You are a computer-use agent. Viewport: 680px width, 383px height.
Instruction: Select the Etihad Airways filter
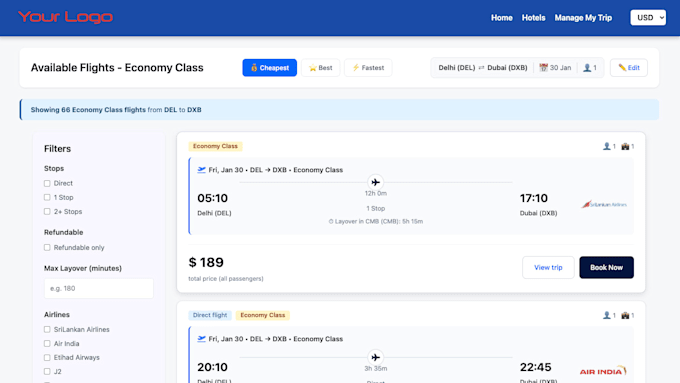[x=47, y=357]
